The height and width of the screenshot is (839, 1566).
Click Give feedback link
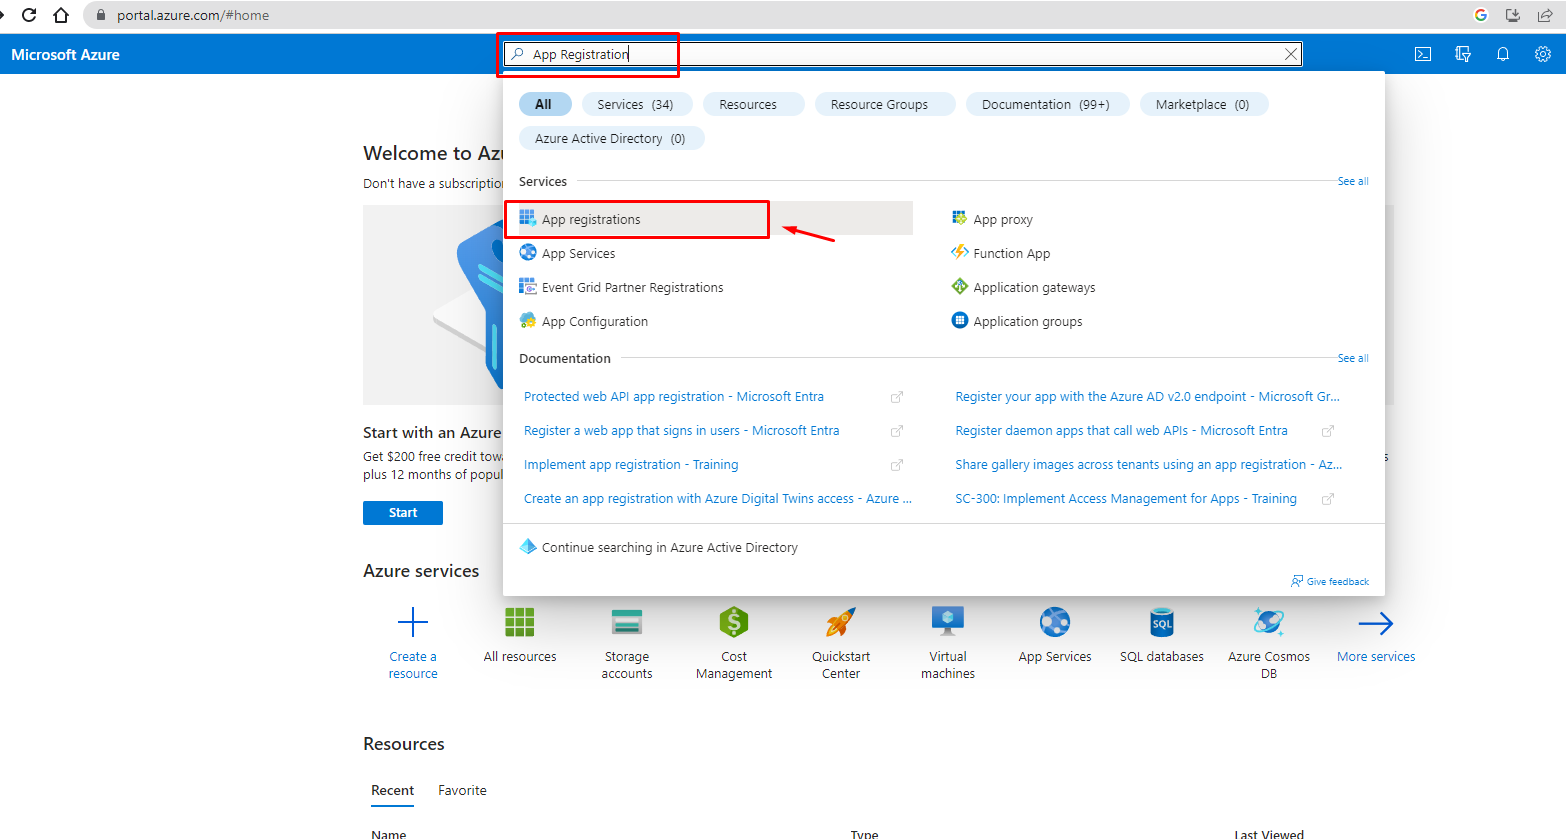[x=1330, y=581]
